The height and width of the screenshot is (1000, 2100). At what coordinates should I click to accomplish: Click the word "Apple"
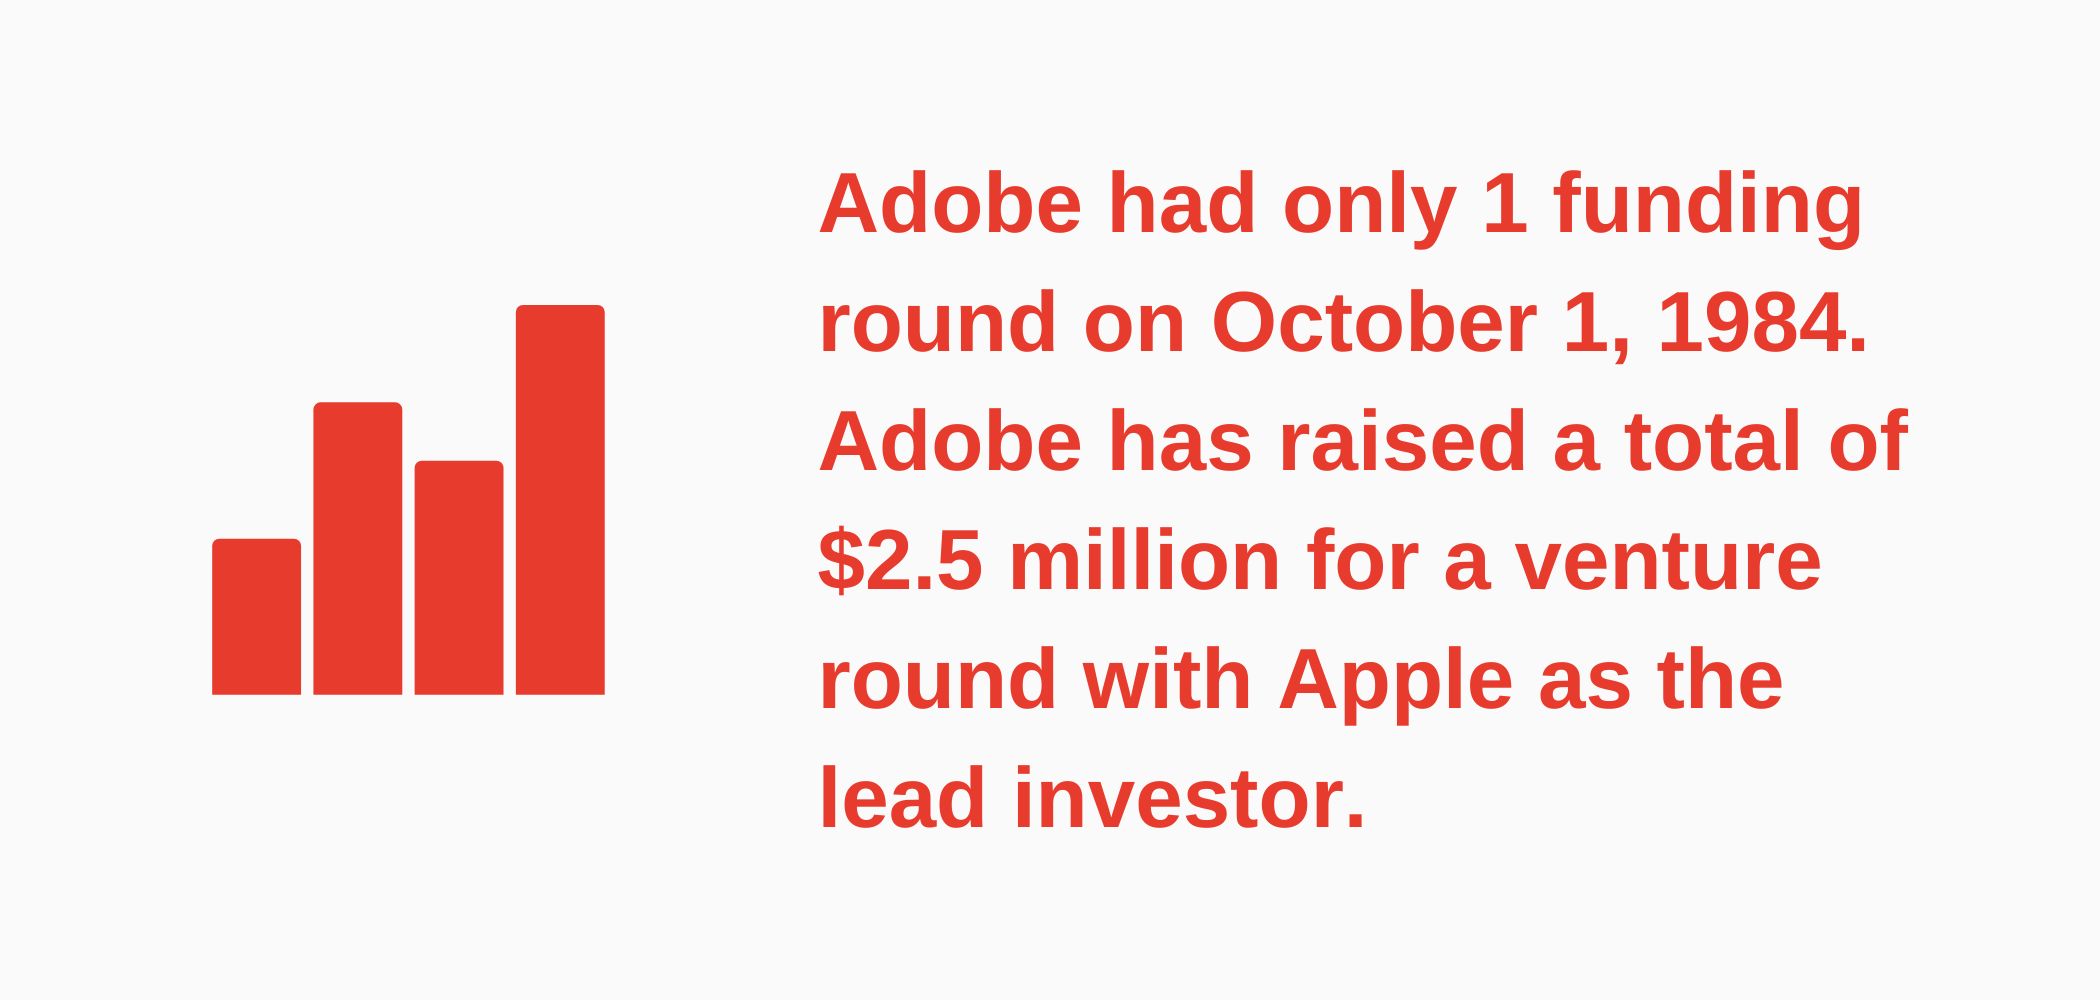pos(1395,680)
